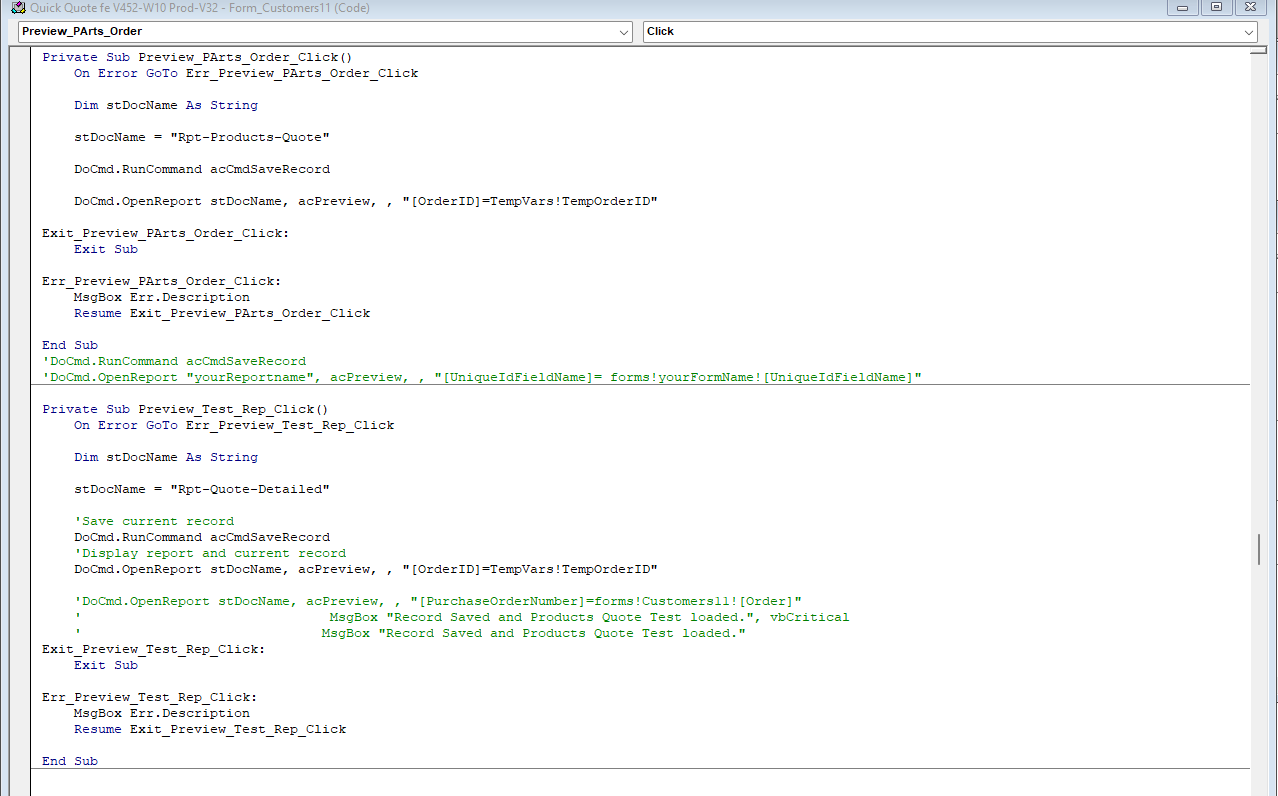1278x796 pixels.
Task: Click 'MsgBox Err.Description' in Preview_Test_Rep sub
Action: click(x=162, y=713)
